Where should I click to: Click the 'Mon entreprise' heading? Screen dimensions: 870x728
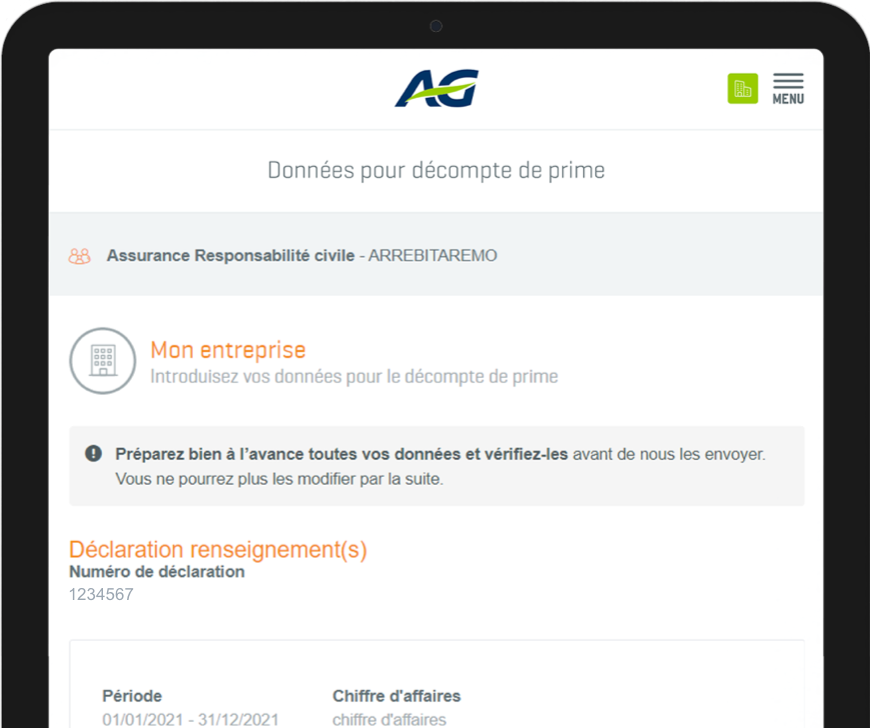coord(228,350)
